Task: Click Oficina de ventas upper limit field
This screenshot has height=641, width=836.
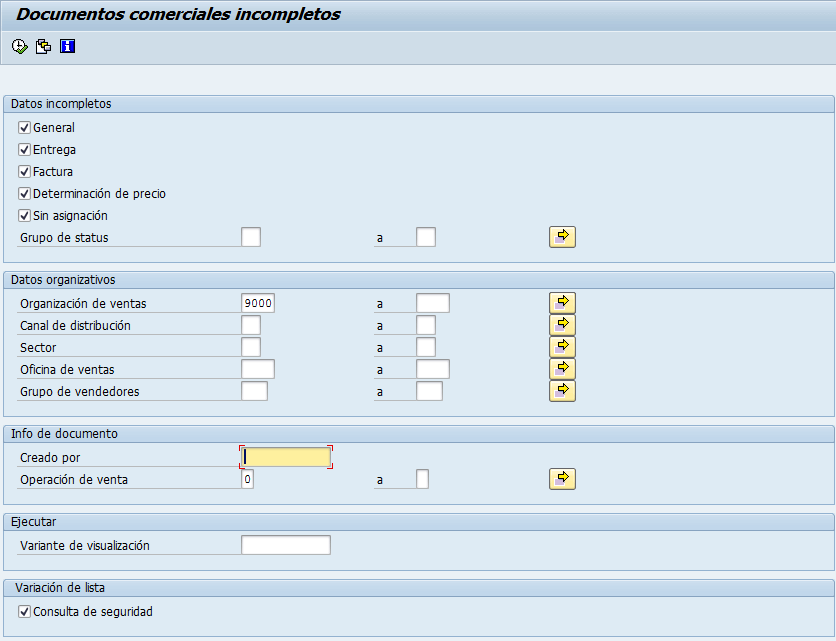Action: coord(432,369)
